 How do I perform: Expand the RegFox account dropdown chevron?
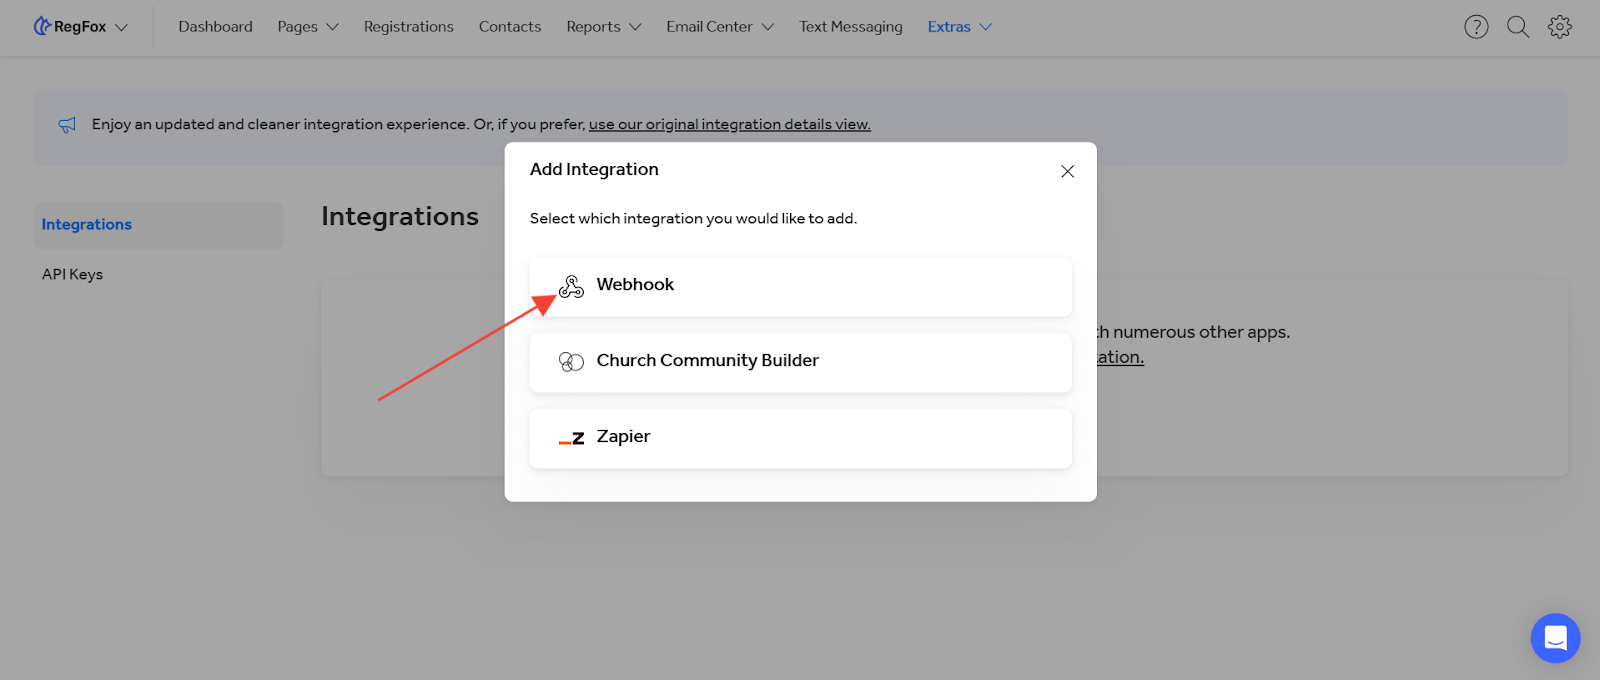pyautogui.click(x=121, y=27)
